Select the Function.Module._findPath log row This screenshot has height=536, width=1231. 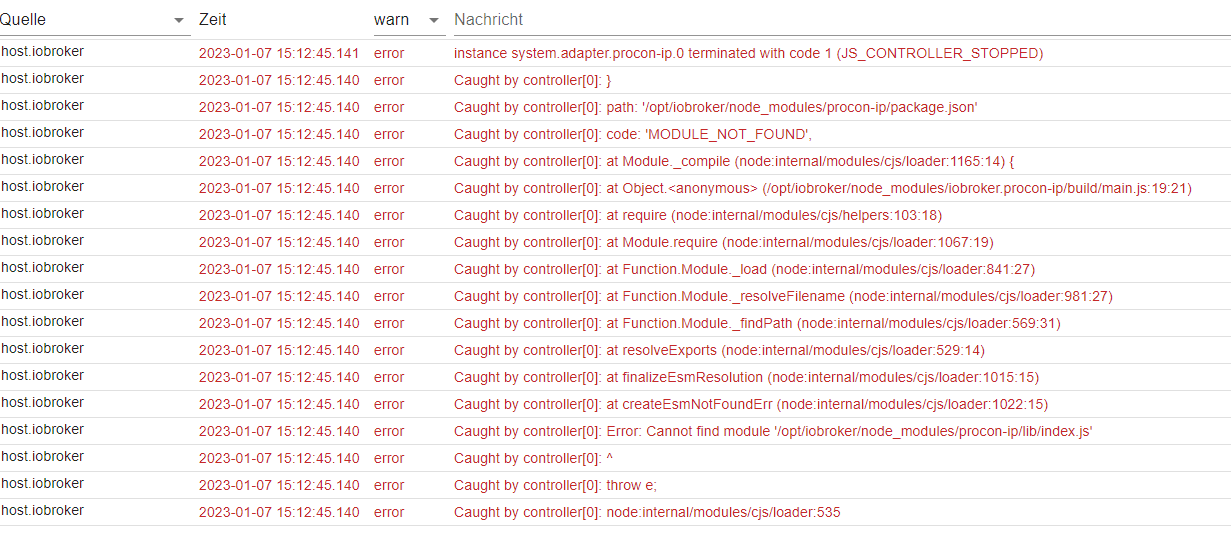tap(615, 323)
